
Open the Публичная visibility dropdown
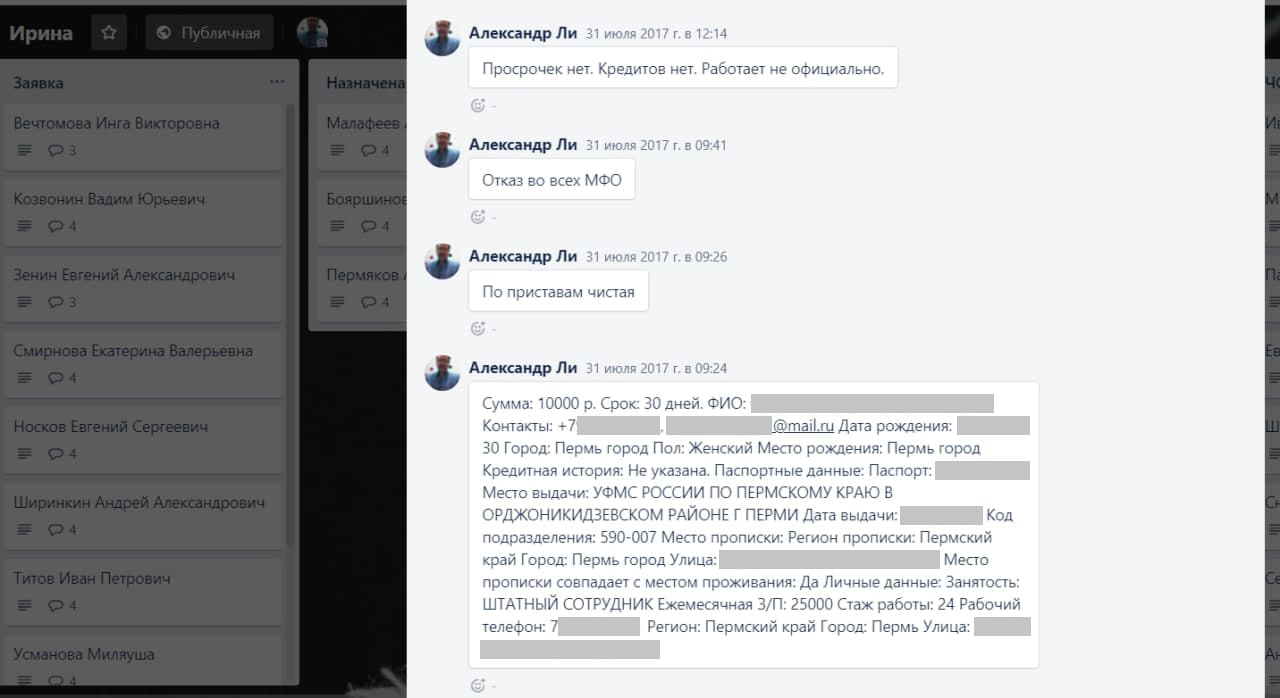pyautogui.click(x=209, y=33)
